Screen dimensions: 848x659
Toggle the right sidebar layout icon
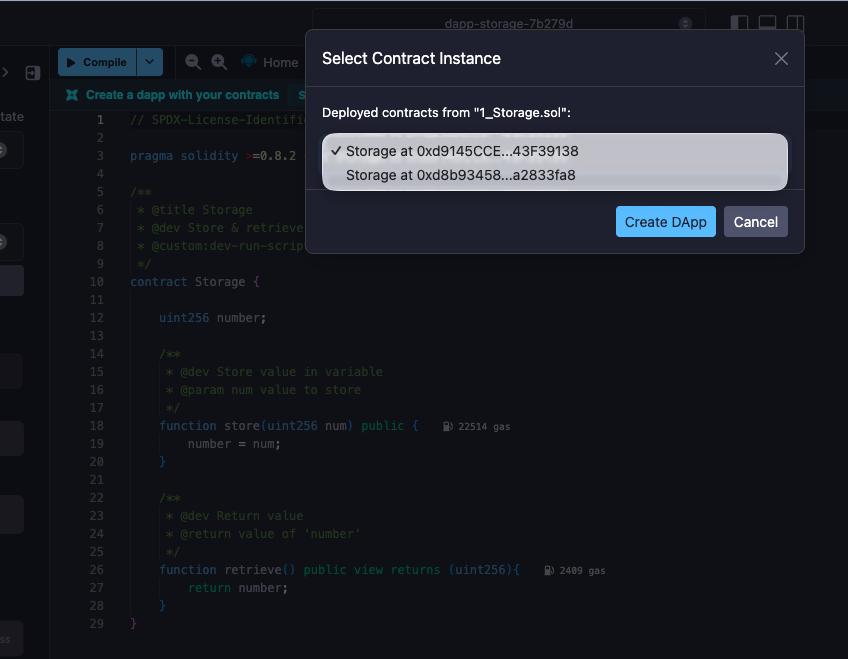795,23
